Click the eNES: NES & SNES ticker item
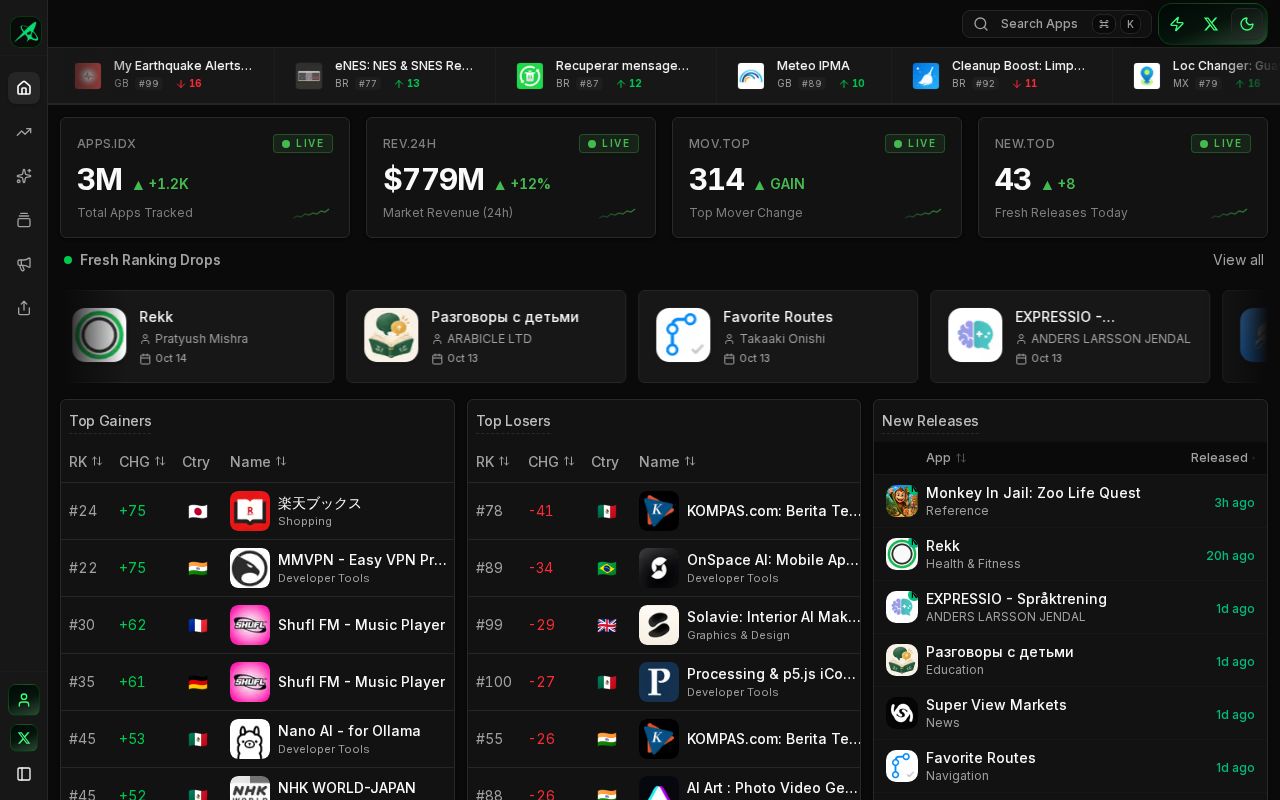Viewport: 1280px width, 800px height. tap(385, 75)
